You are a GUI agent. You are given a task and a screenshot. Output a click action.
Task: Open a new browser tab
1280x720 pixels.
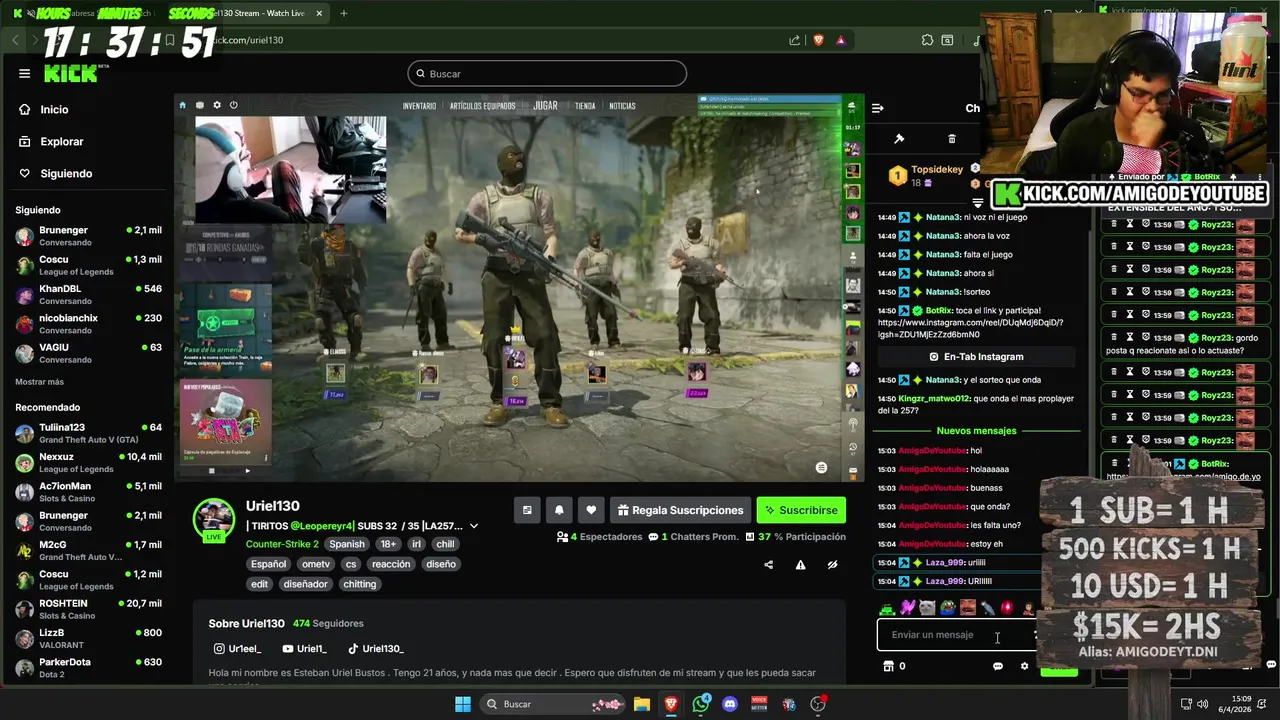[x=343, y=13]
